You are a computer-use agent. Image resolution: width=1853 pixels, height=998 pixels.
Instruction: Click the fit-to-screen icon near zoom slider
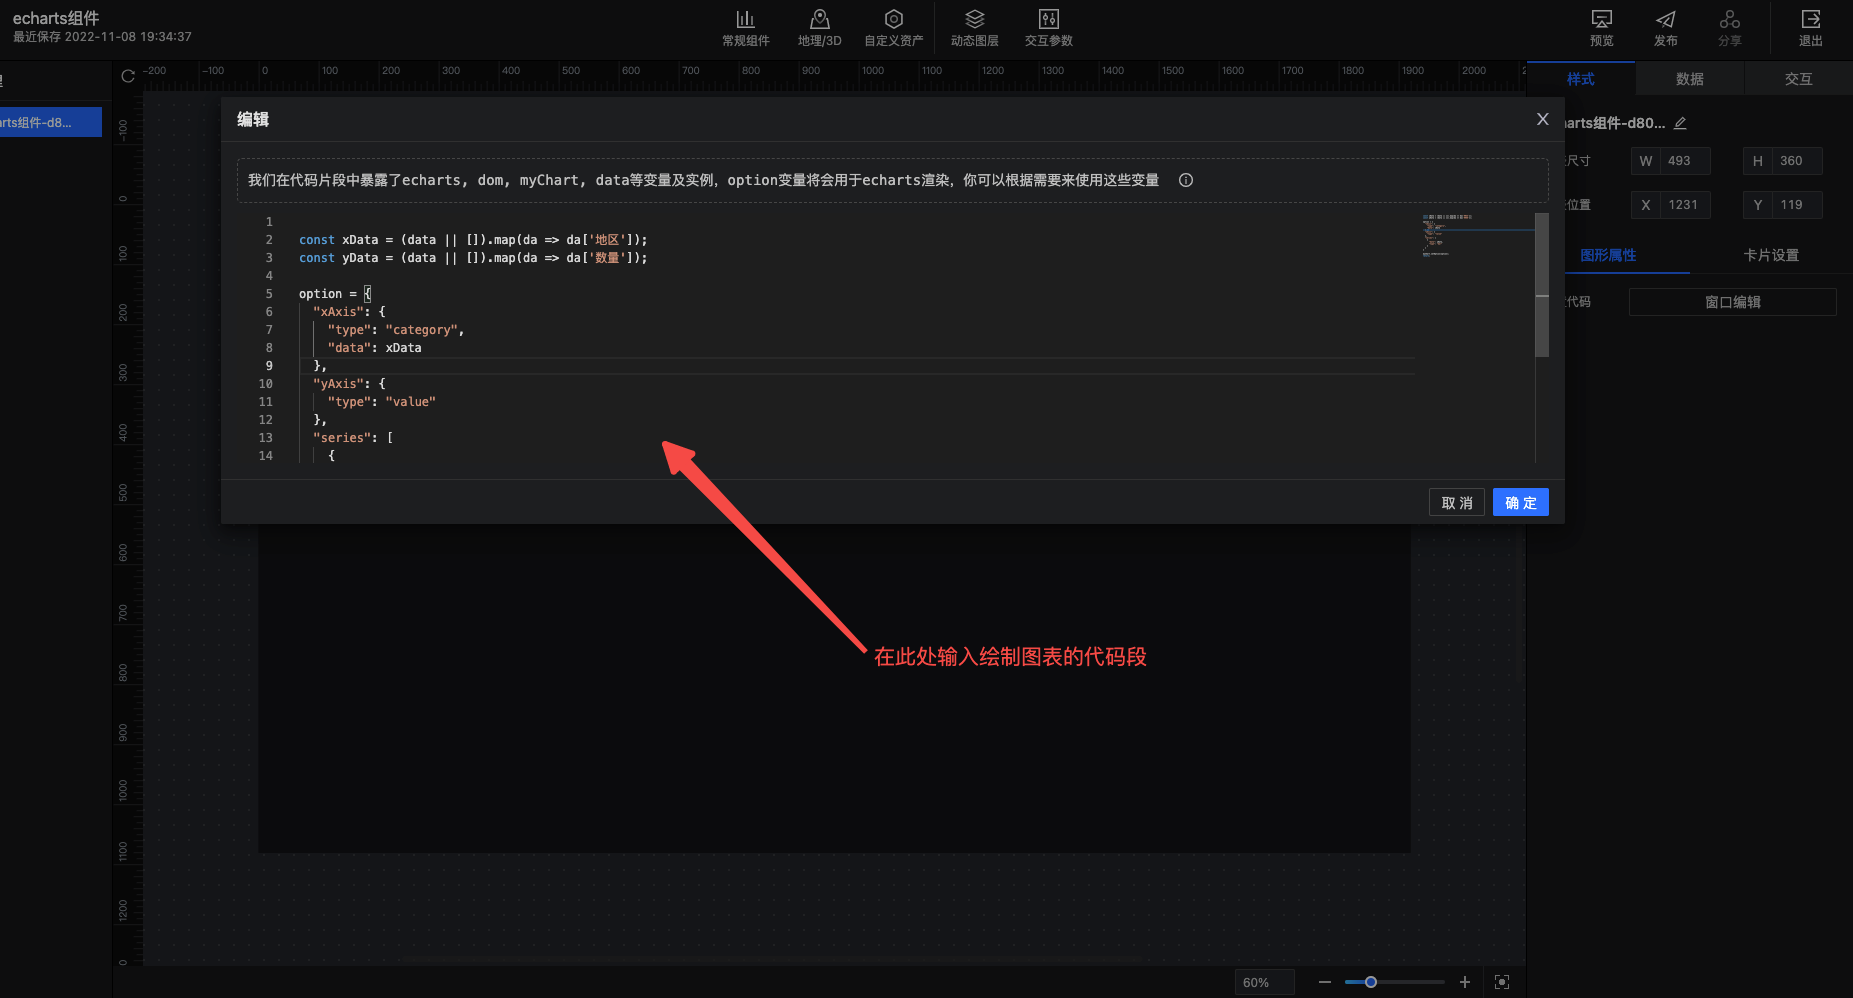tap(1502, 982)
